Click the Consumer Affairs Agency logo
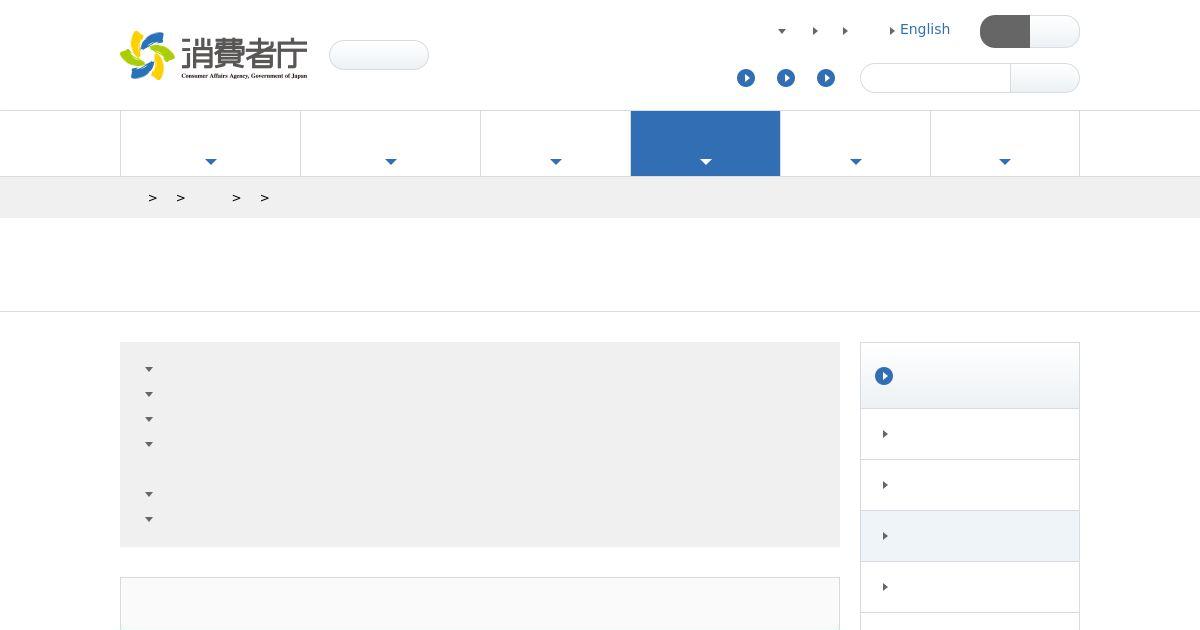This screenshot has width=1200, height=630. [x=214, y=55]
